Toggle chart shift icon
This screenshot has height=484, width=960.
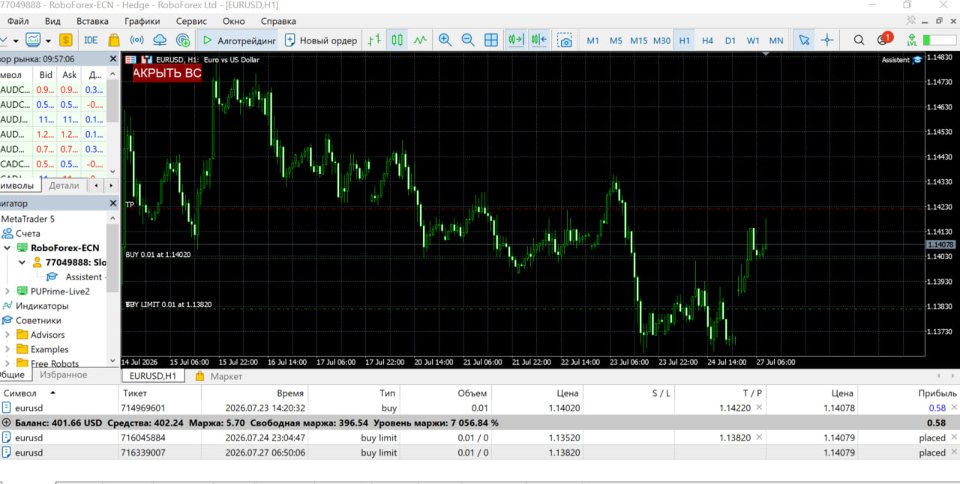pos(539,40)
